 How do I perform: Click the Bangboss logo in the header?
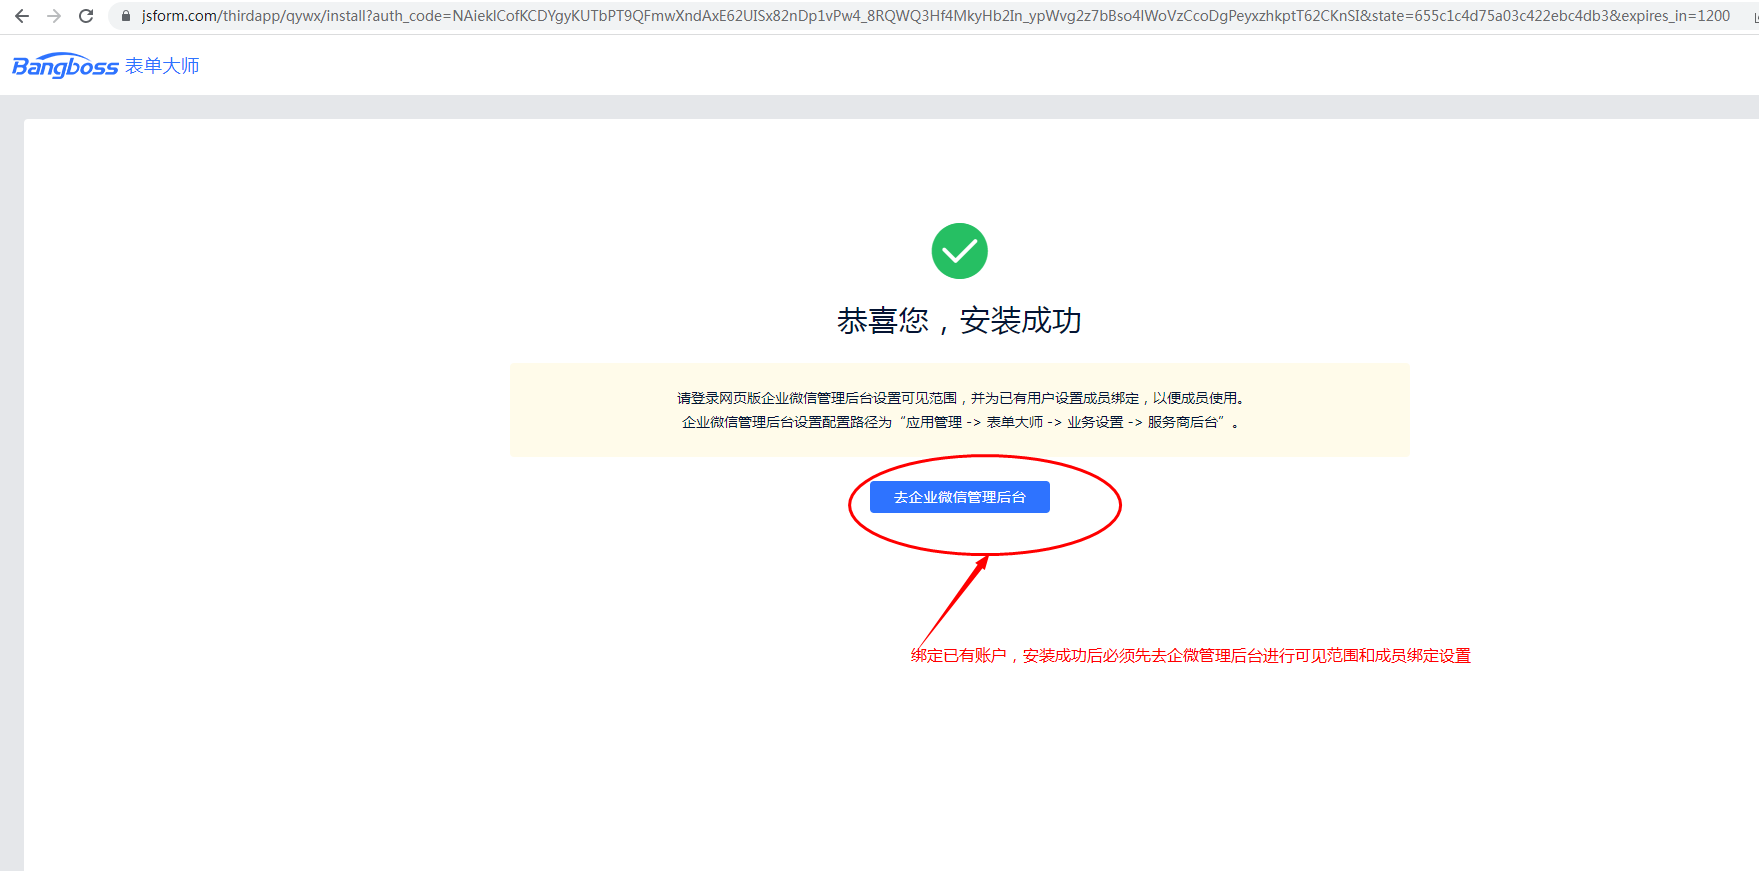pyautogui.click(x=65, y=66)
